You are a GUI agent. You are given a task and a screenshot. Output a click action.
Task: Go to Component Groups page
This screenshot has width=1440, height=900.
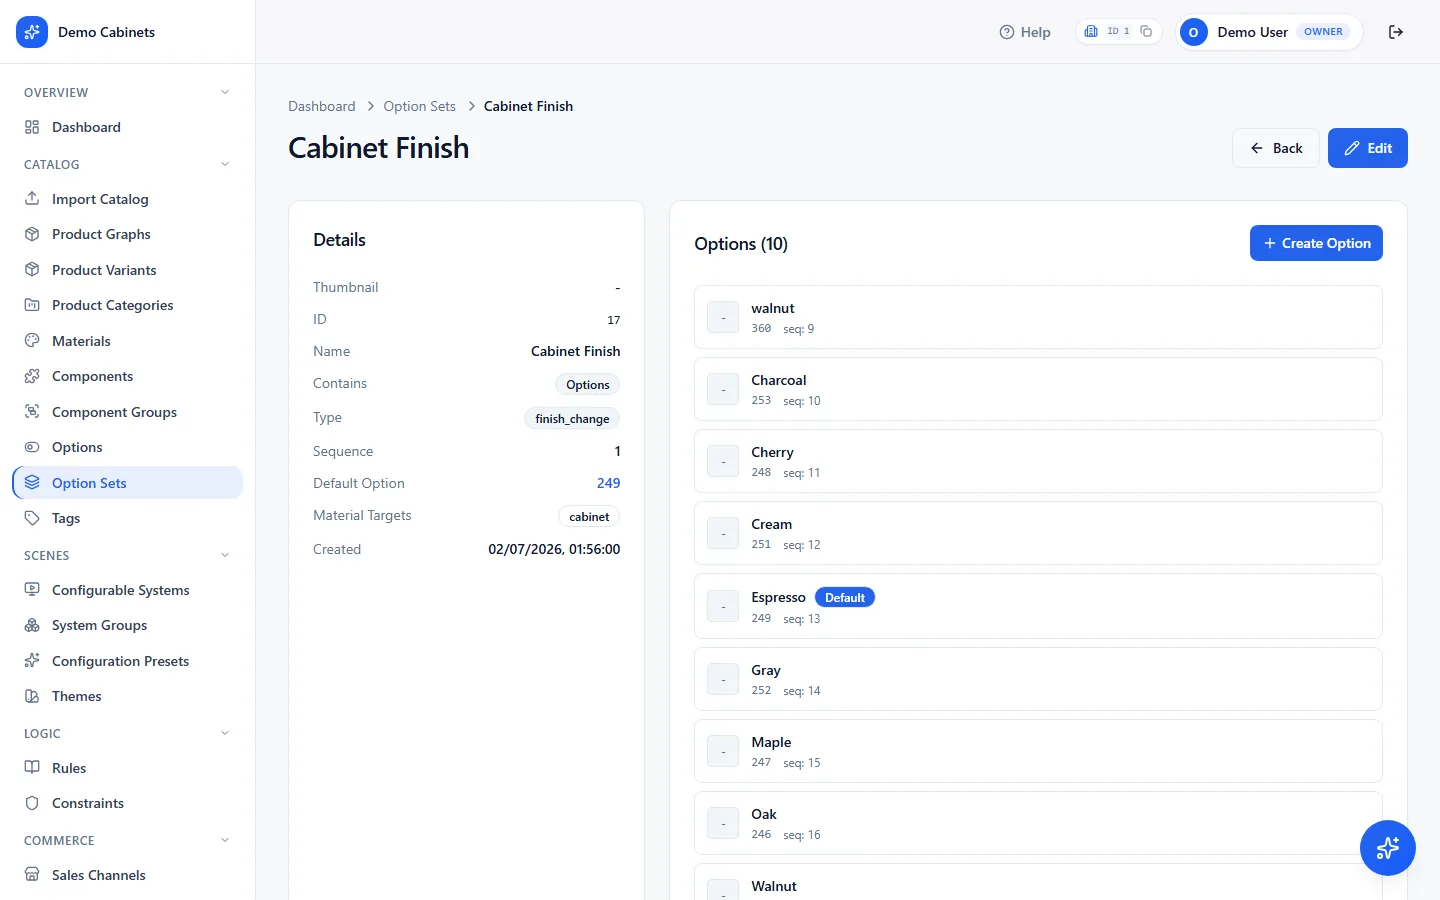(127, 412)
